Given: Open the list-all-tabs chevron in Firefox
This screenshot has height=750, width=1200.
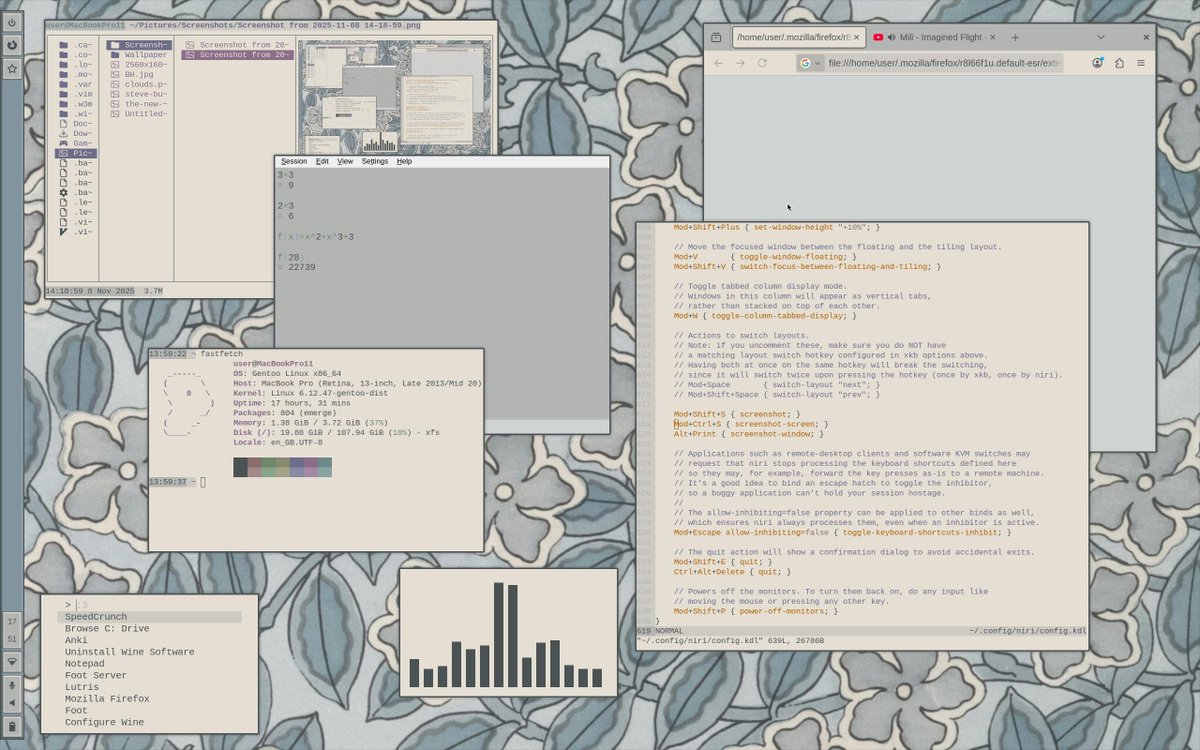Looking at the screenshot, I should point(1100,37).
